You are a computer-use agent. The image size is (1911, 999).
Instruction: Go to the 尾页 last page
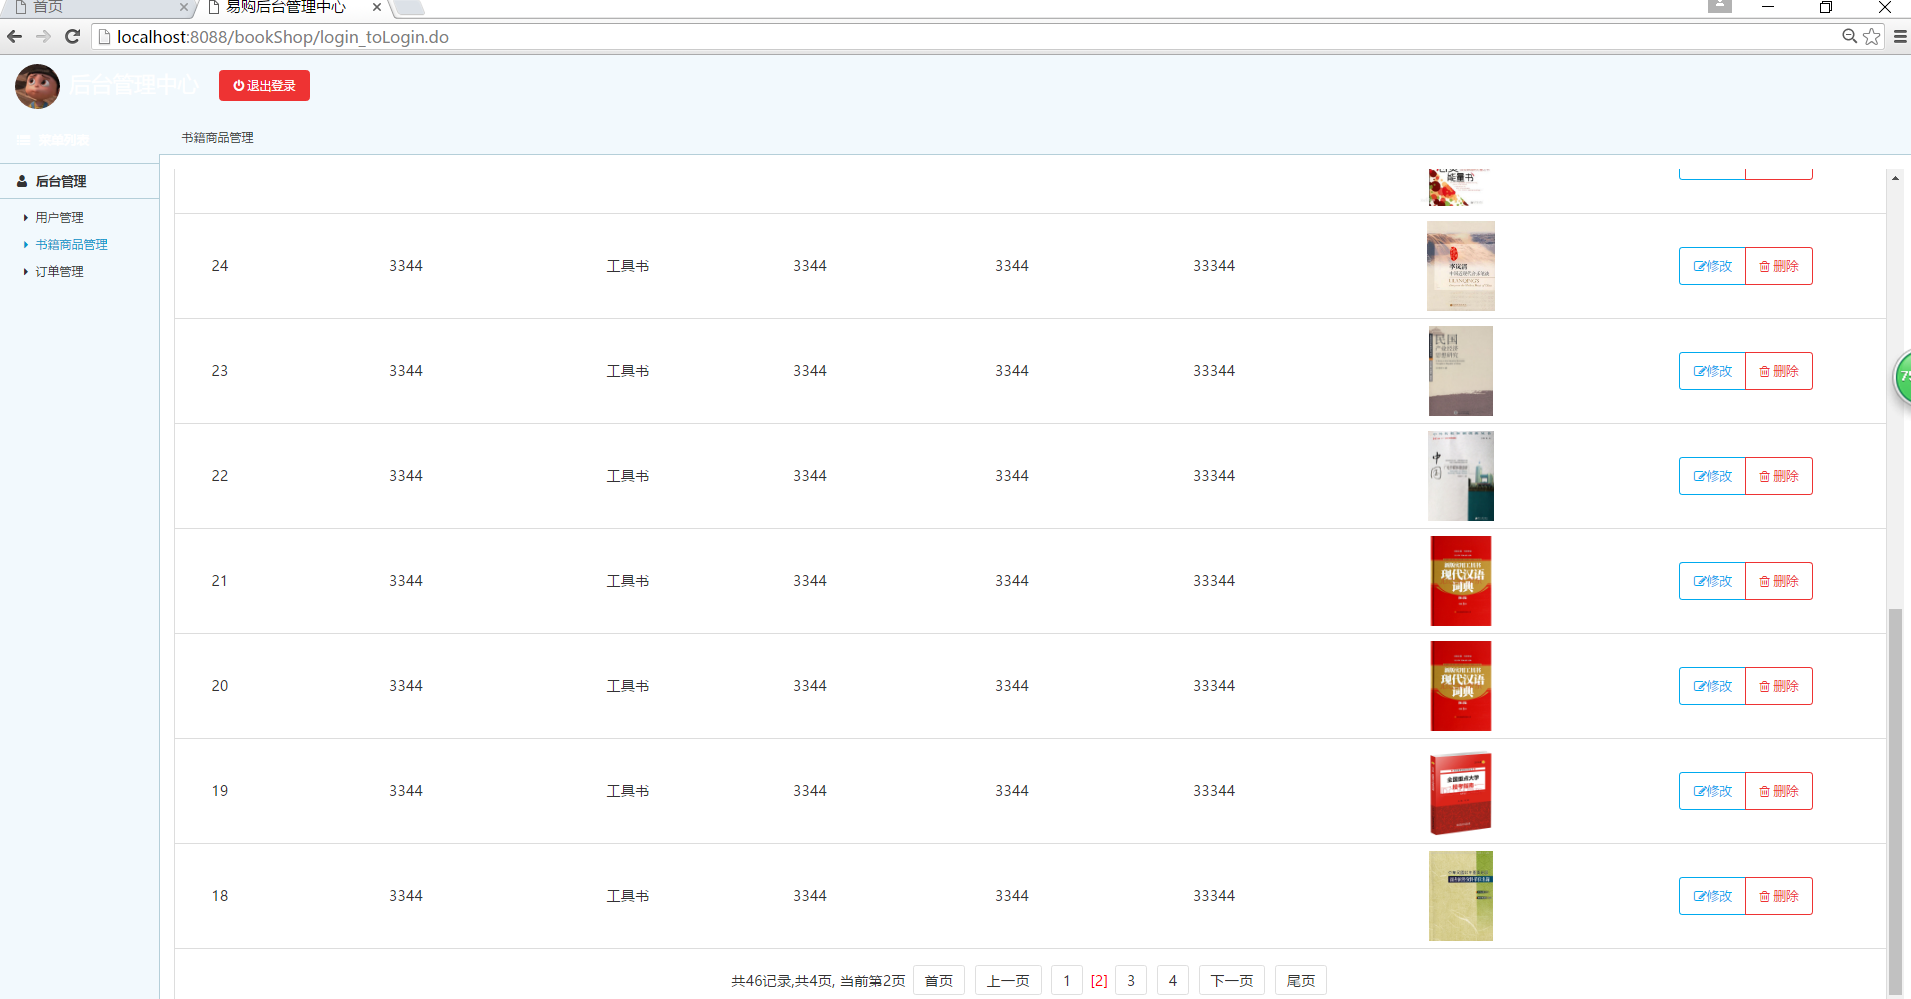[x=1301, y=981]
